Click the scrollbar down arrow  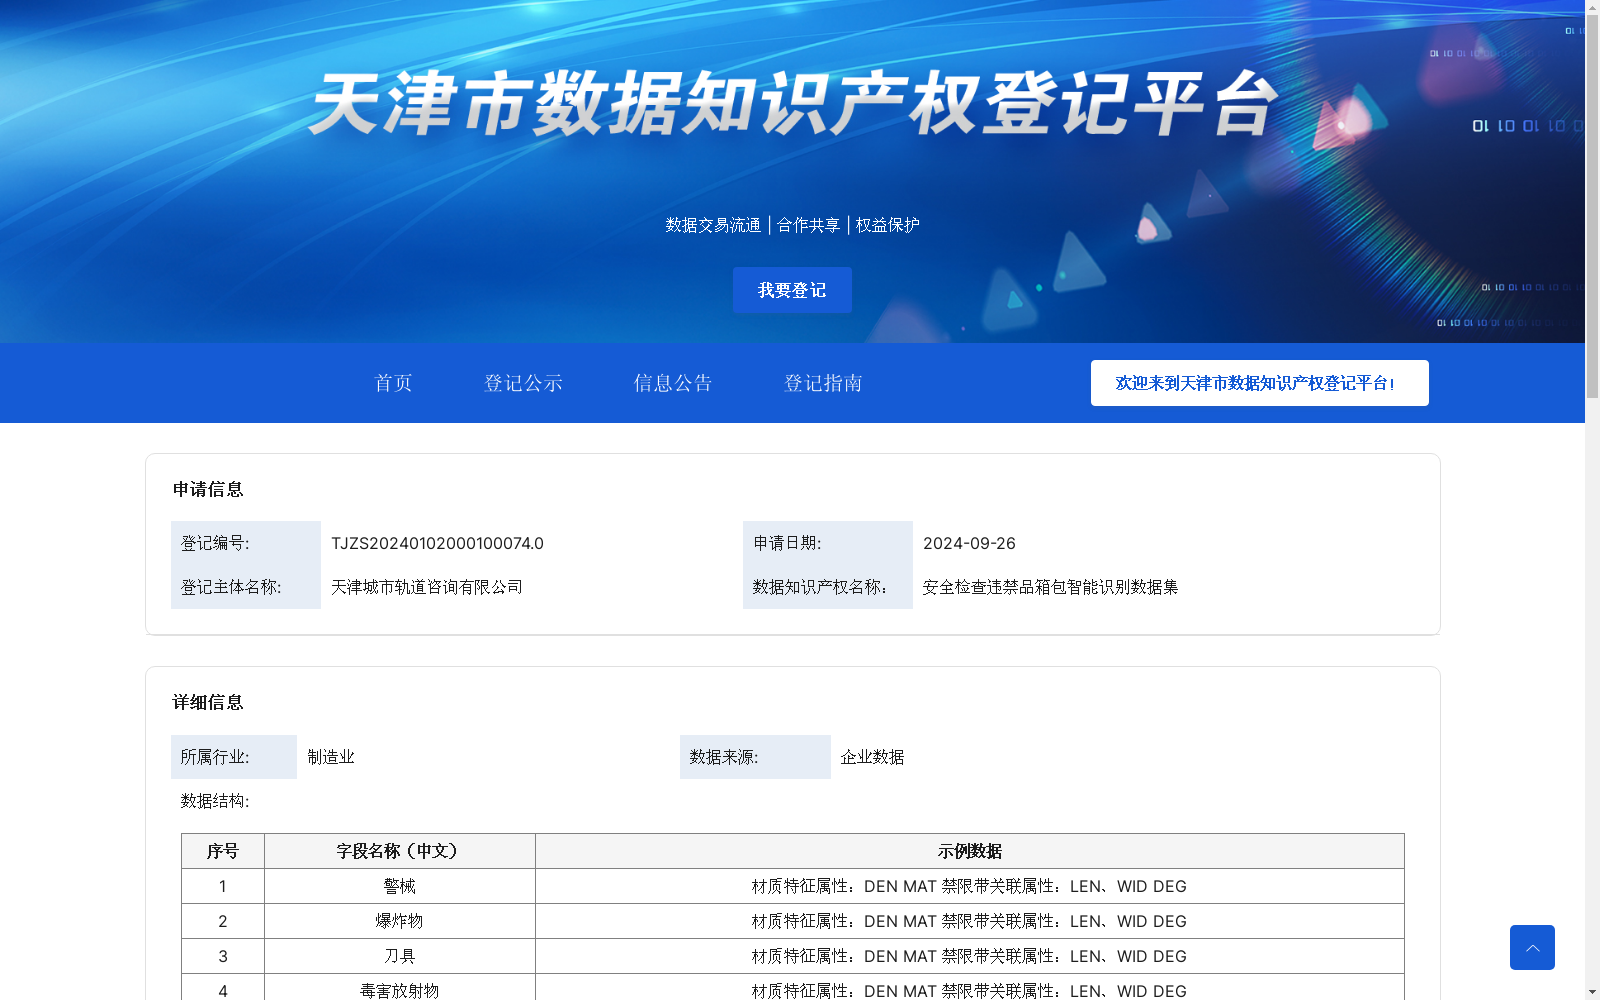click(1592, 992)
